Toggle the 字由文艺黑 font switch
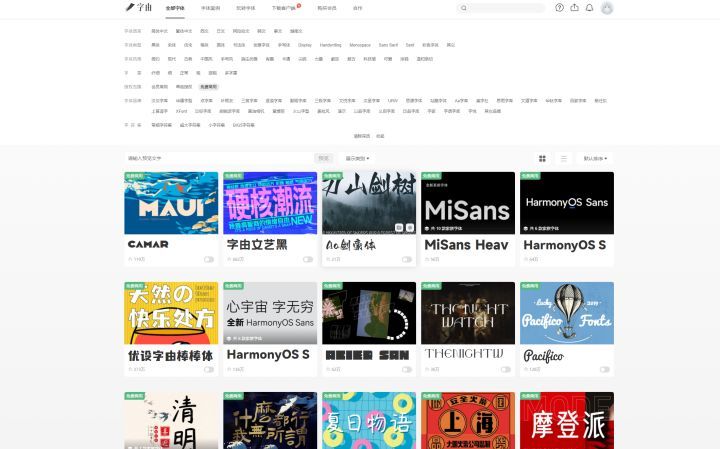 coord(308,259)
